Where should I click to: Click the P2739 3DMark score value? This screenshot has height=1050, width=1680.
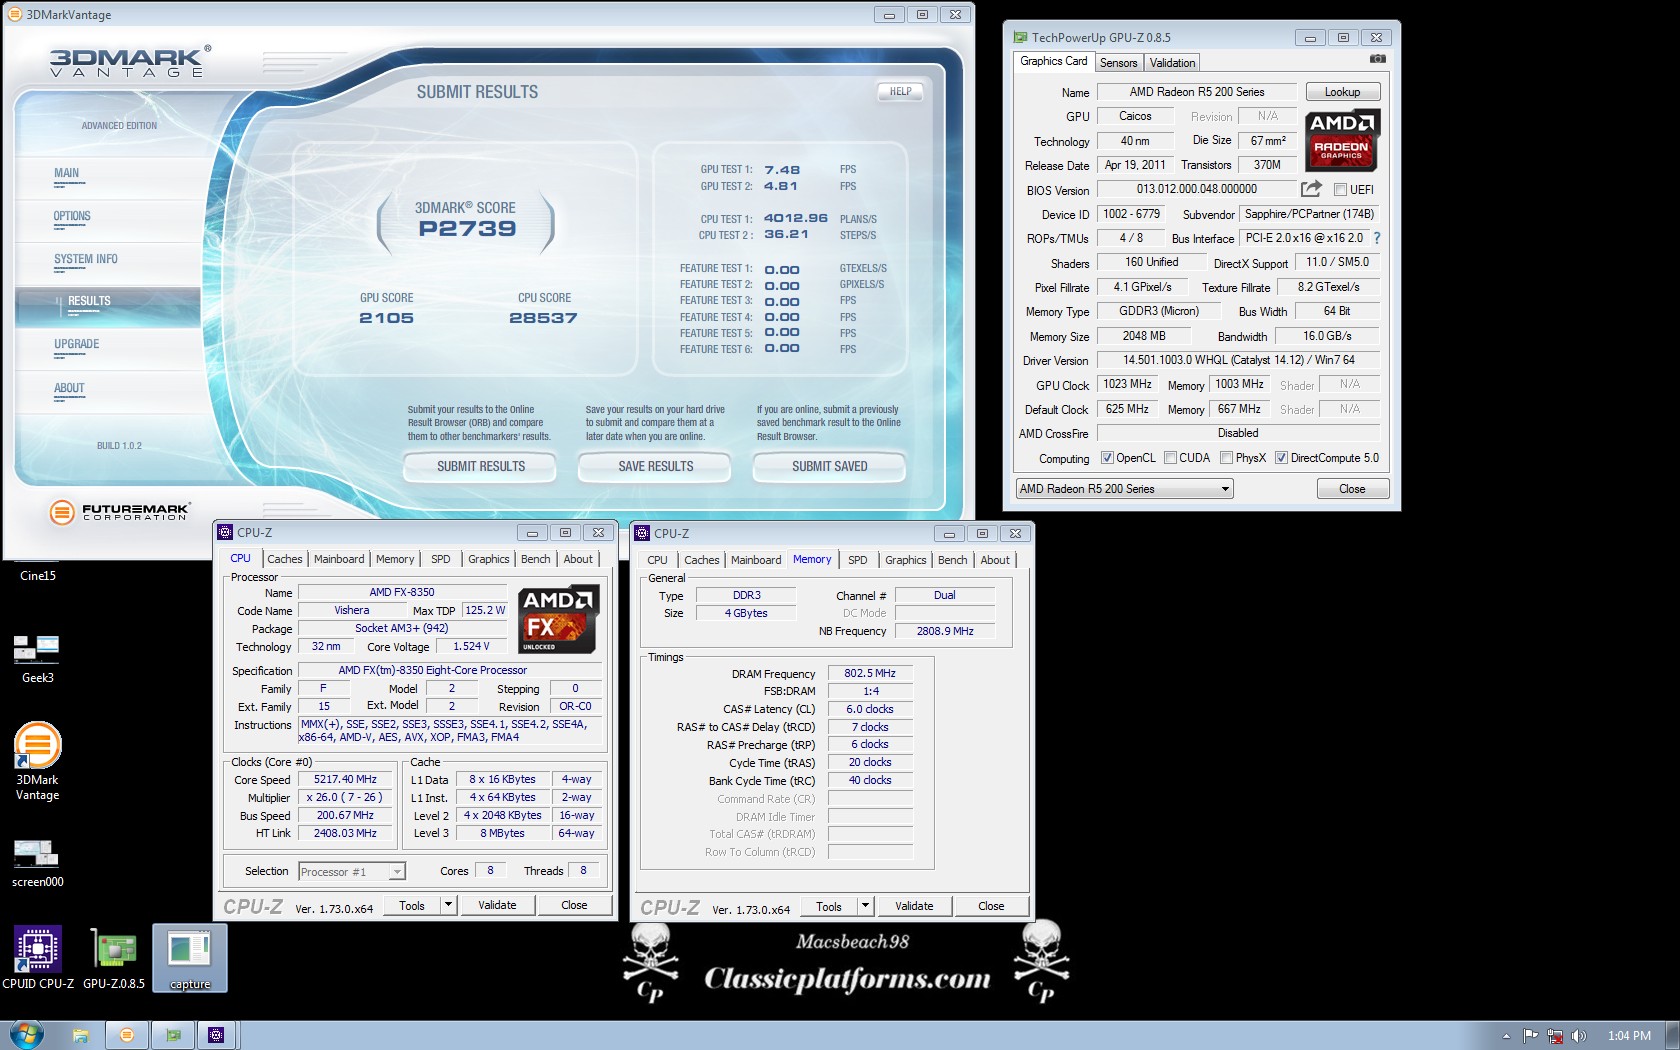coord(467,229)
